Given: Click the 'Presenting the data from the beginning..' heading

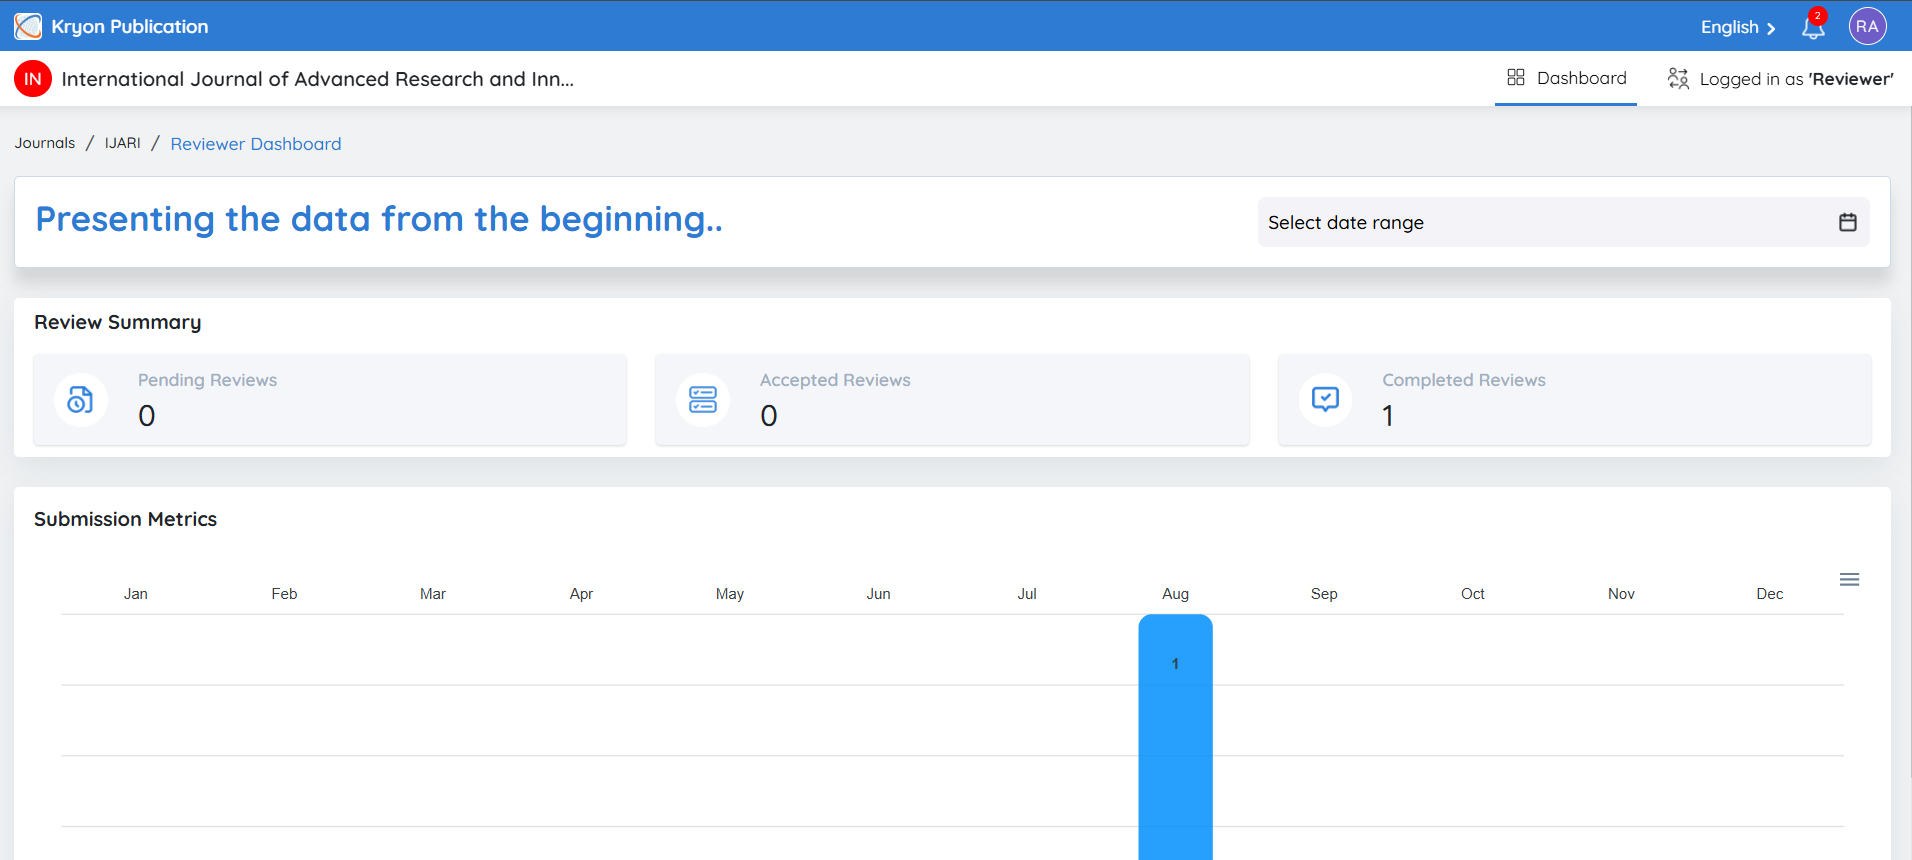Looking at the screenshot, I should coord(379,219).
